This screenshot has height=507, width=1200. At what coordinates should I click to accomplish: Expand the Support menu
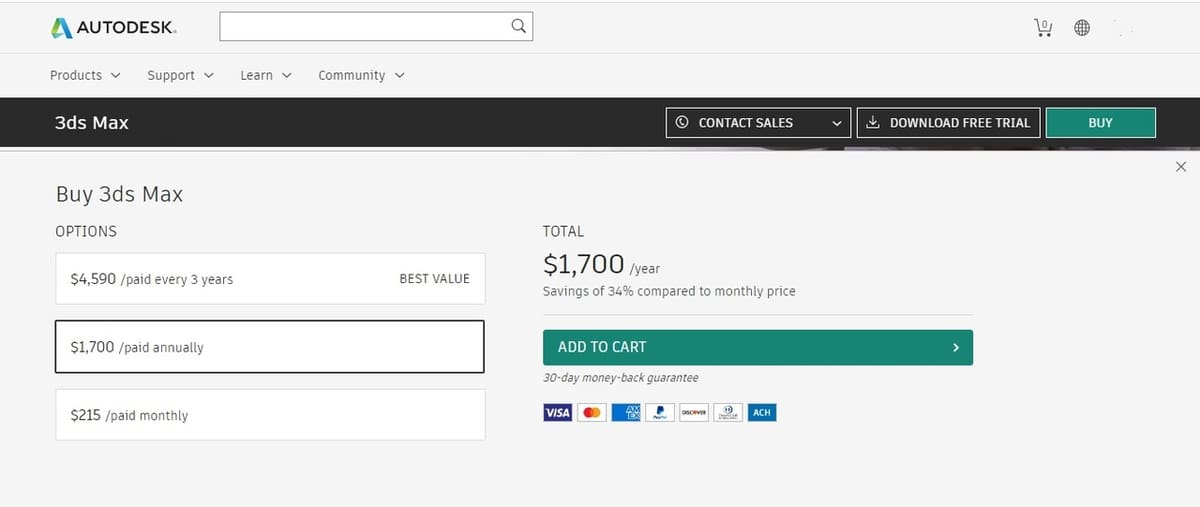coord(180,75)
